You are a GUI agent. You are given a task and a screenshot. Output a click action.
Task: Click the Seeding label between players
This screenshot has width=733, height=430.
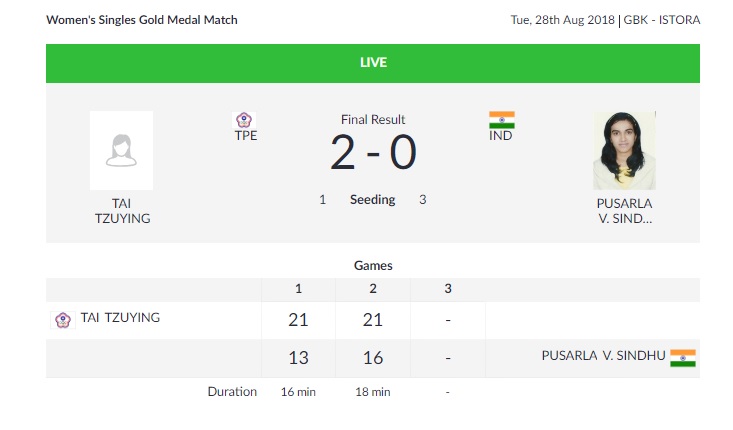tap(373, 200)
